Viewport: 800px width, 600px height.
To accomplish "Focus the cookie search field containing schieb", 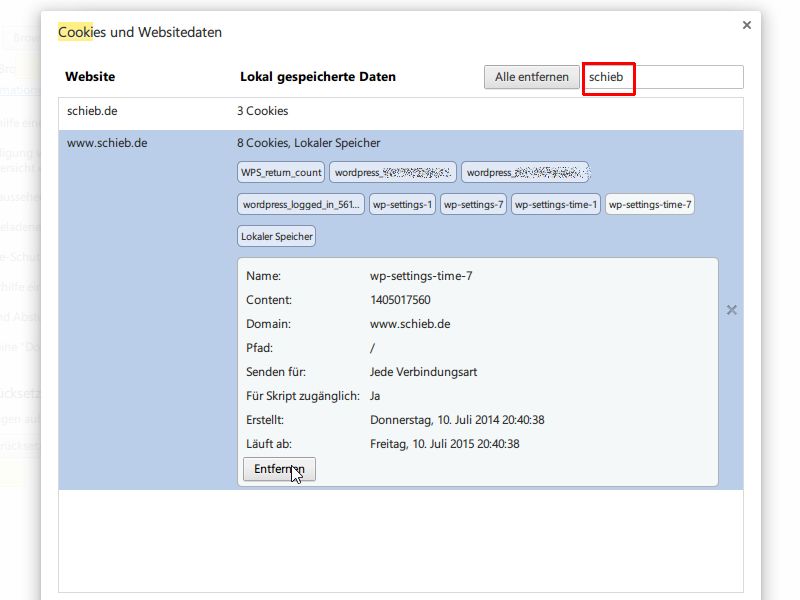I will click(662, 77).
